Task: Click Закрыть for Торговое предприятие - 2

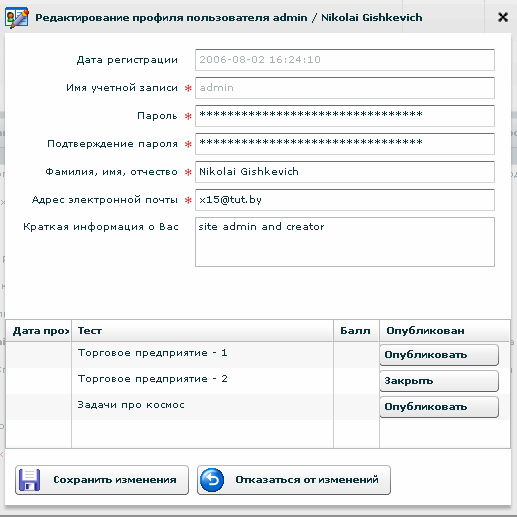Action: click(x=439, y=381)
